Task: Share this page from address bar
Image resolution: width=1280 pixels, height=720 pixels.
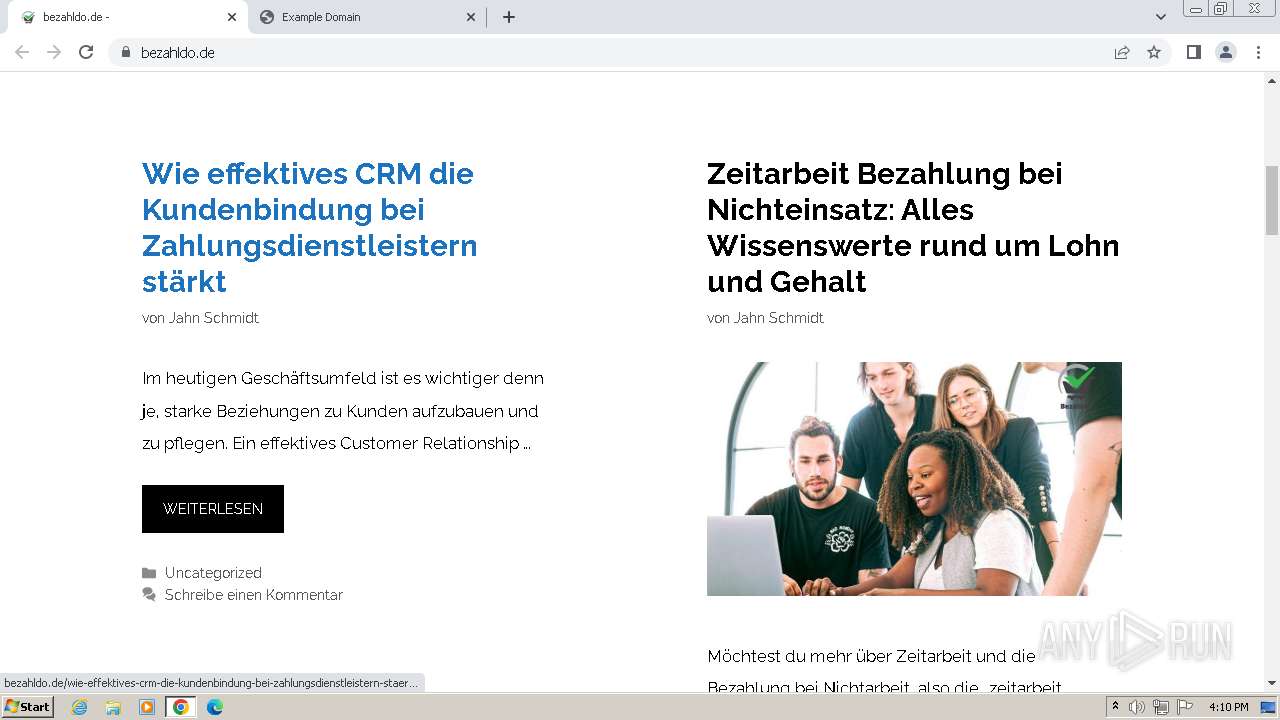Action: click(x=1122, y=52)
